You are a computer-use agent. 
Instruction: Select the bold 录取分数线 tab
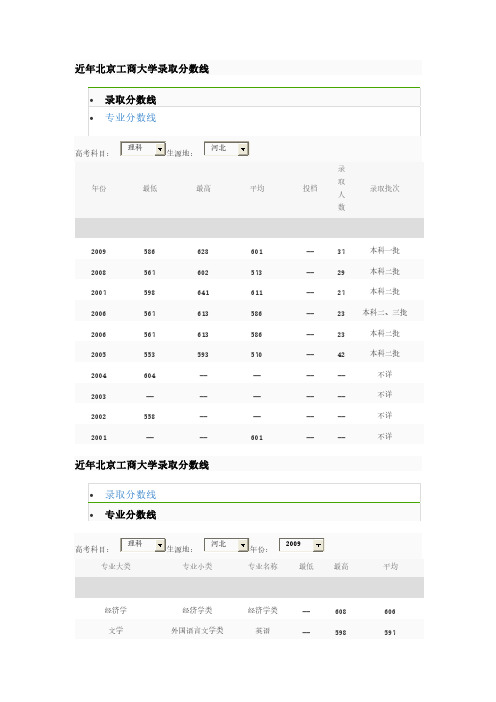[130, 100]
